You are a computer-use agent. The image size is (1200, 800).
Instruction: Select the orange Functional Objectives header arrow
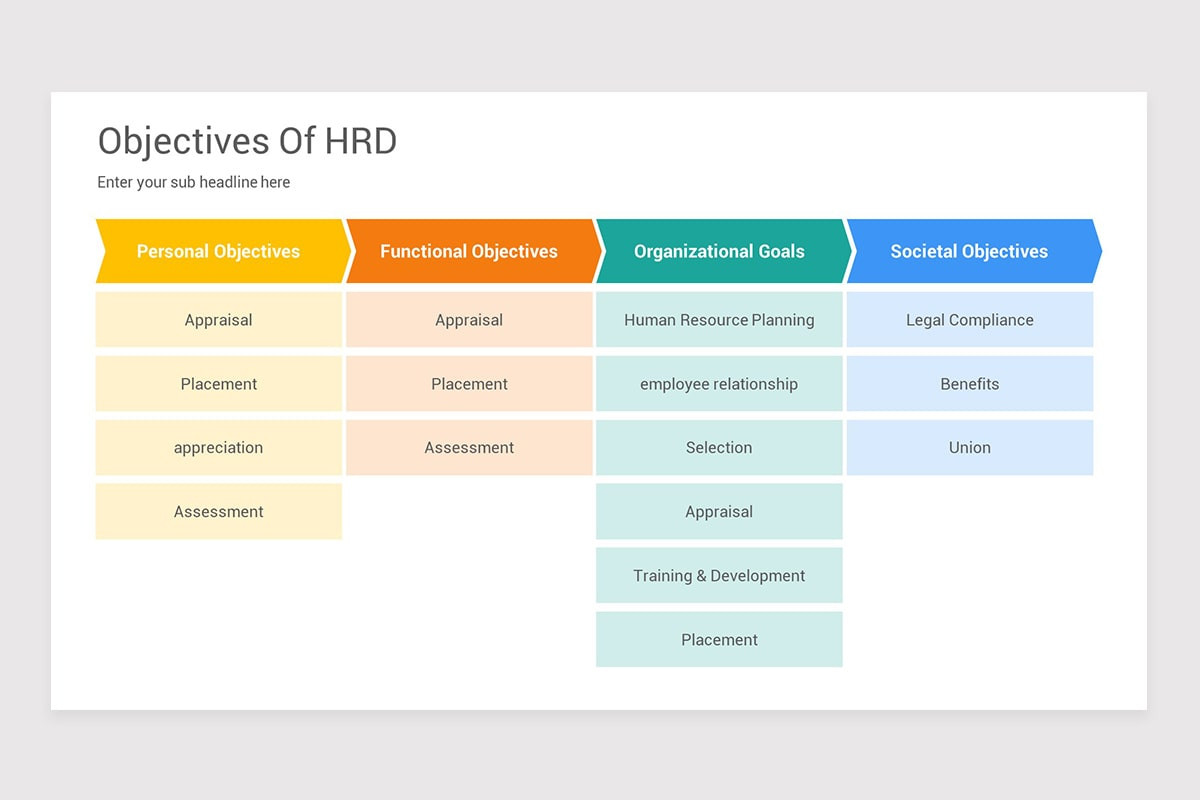(474, 251)
